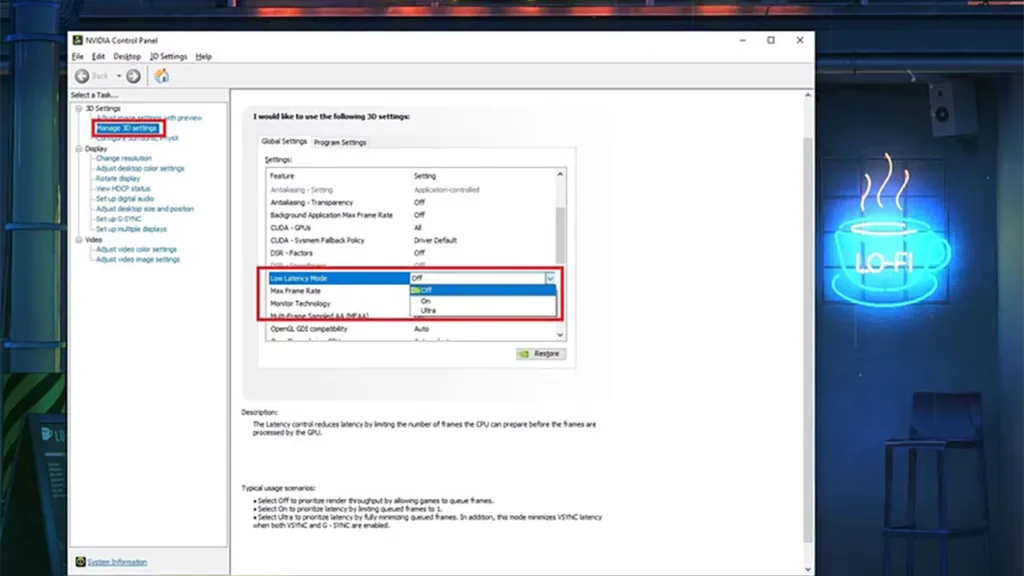Click the Low Latency Mode dropdown arrow

point(550,278)
